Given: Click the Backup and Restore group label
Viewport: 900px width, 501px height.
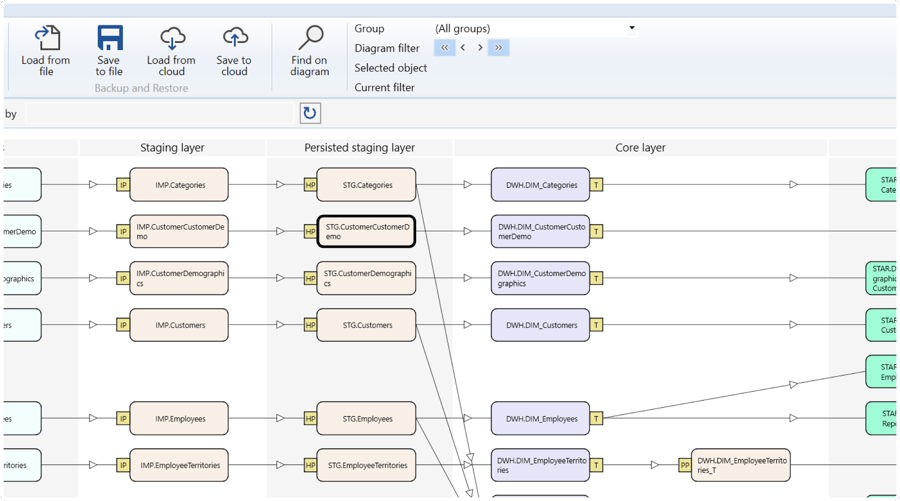Looking at the screenshot, I should 141,88.
